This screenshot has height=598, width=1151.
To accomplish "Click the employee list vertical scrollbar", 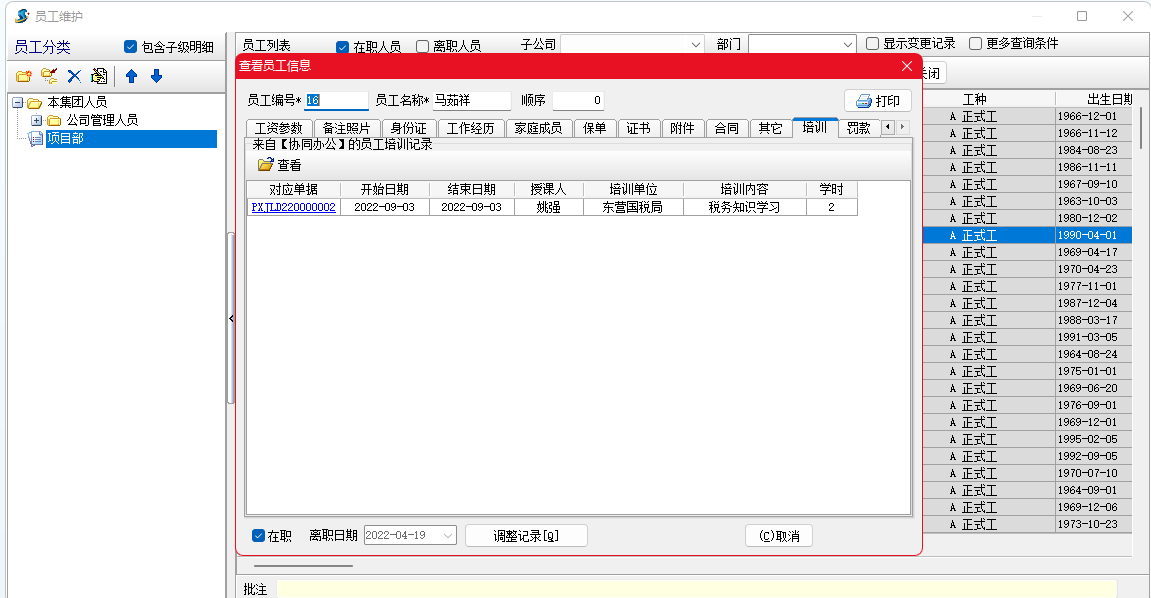I will pyautogui.click(x=1140, y=300).
